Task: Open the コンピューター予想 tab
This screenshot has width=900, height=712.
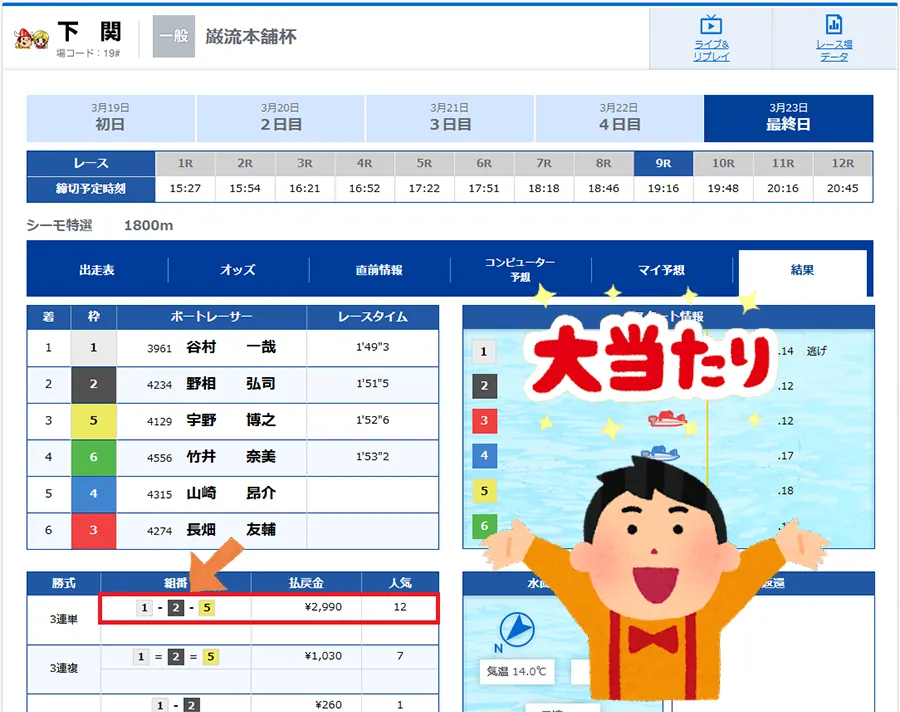Action: [520, 270]
